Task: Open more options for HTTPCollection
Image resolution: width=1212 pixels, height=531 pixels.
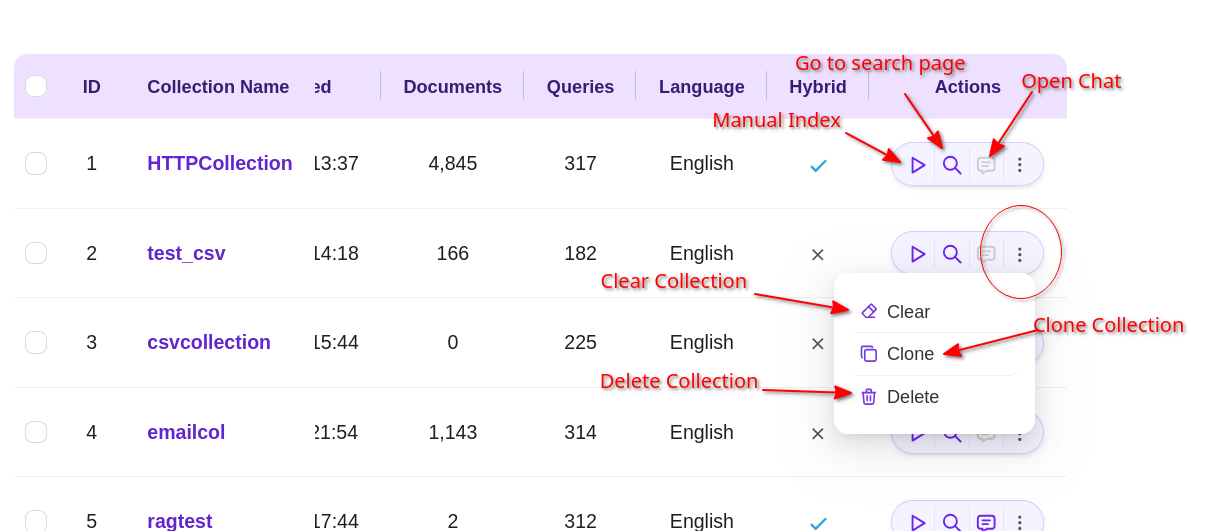Action: pos(1020,165)
